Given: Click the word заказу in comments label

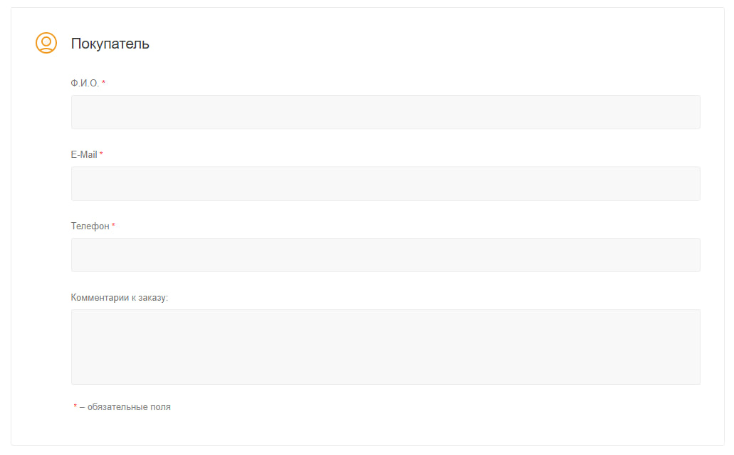Looking at the screenshot, I should pos(153,298).
